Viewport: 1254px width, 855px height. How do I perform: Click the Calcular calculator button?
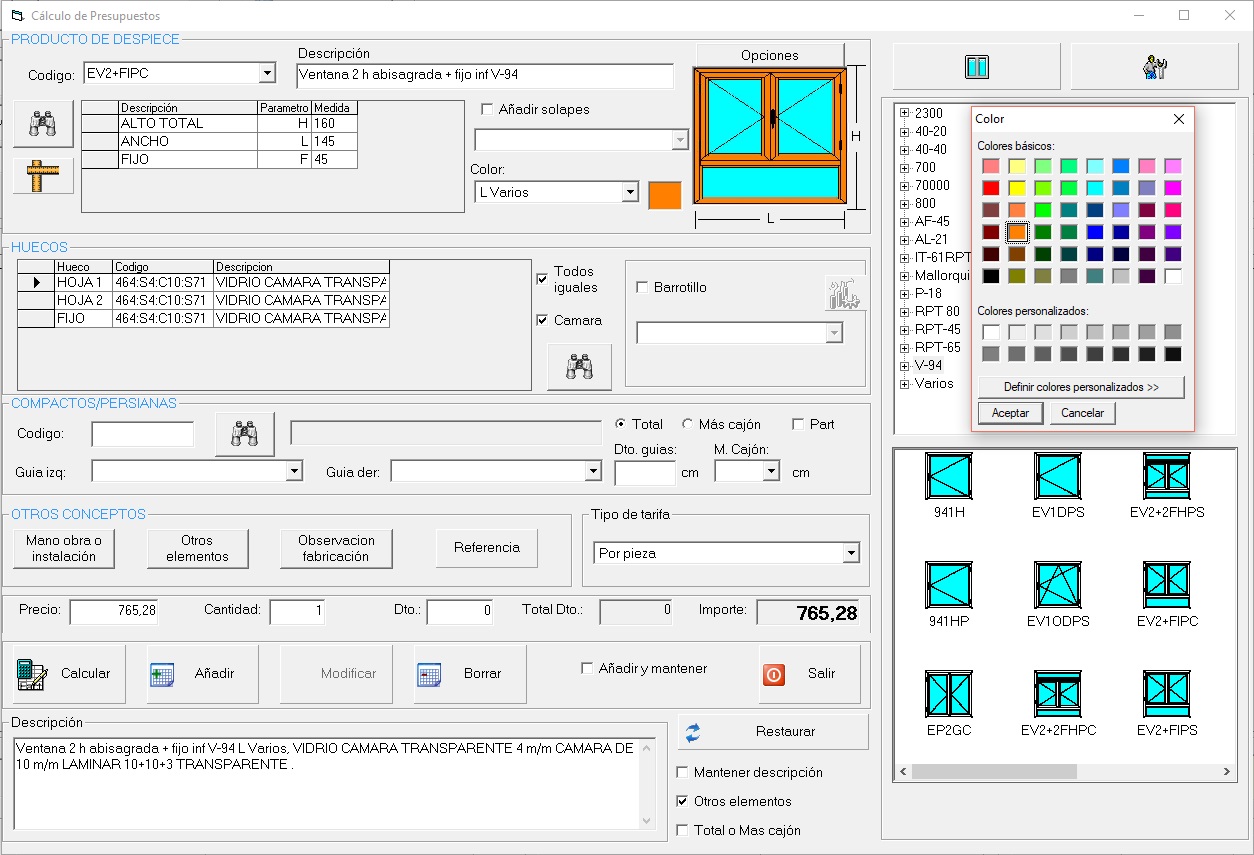[69, 674]
